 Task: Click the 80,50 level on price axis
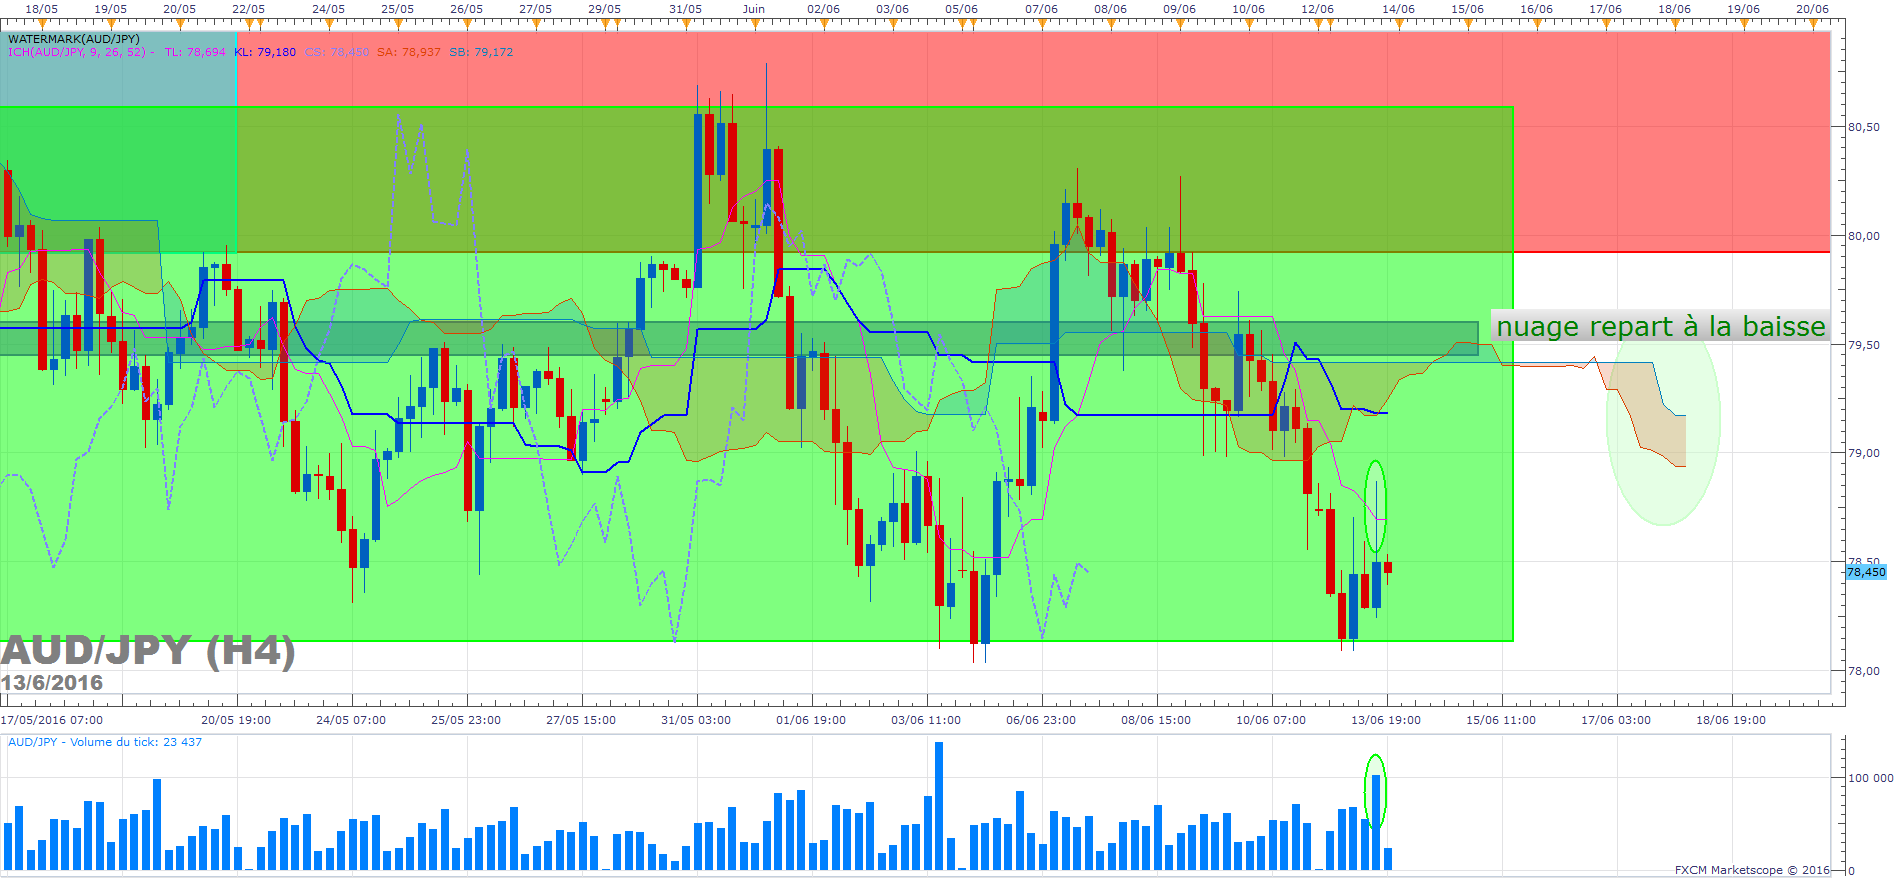point(1863,127)
